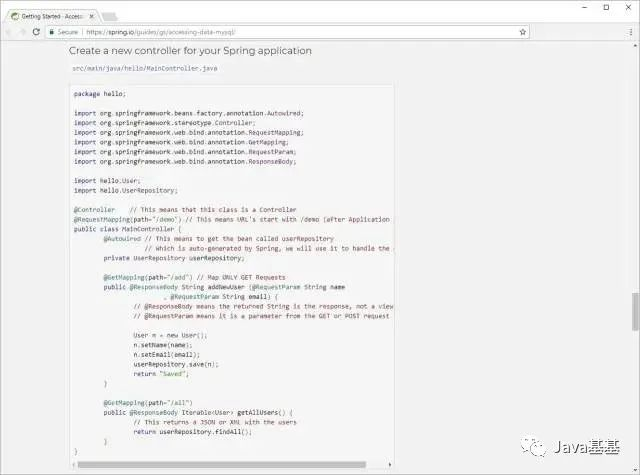Go back with the back arrow

coord(8,32)
